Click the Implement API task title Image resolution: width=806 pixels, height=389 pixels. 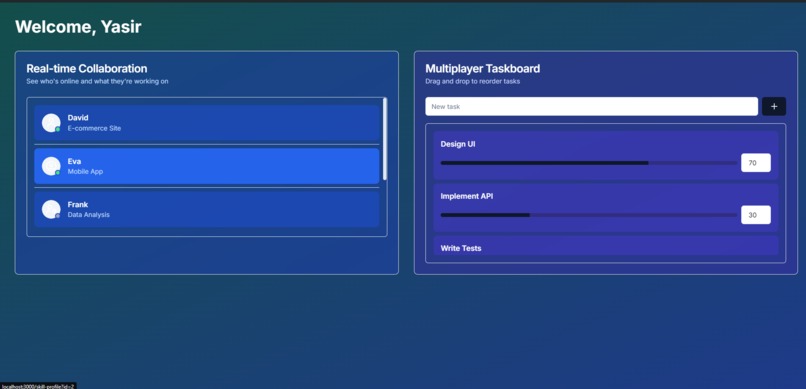(x=467, y=196)
